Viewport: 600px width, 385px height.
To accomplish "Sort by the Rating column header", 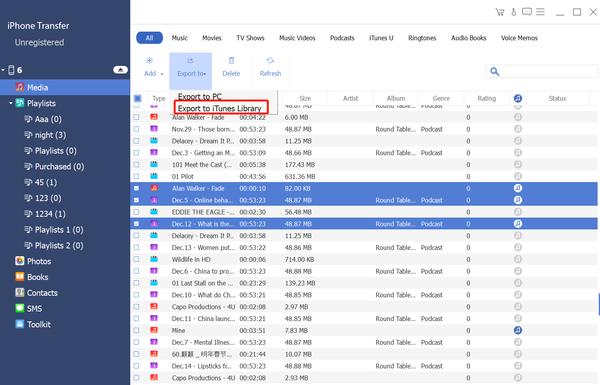I will click(x=486, y=98).
